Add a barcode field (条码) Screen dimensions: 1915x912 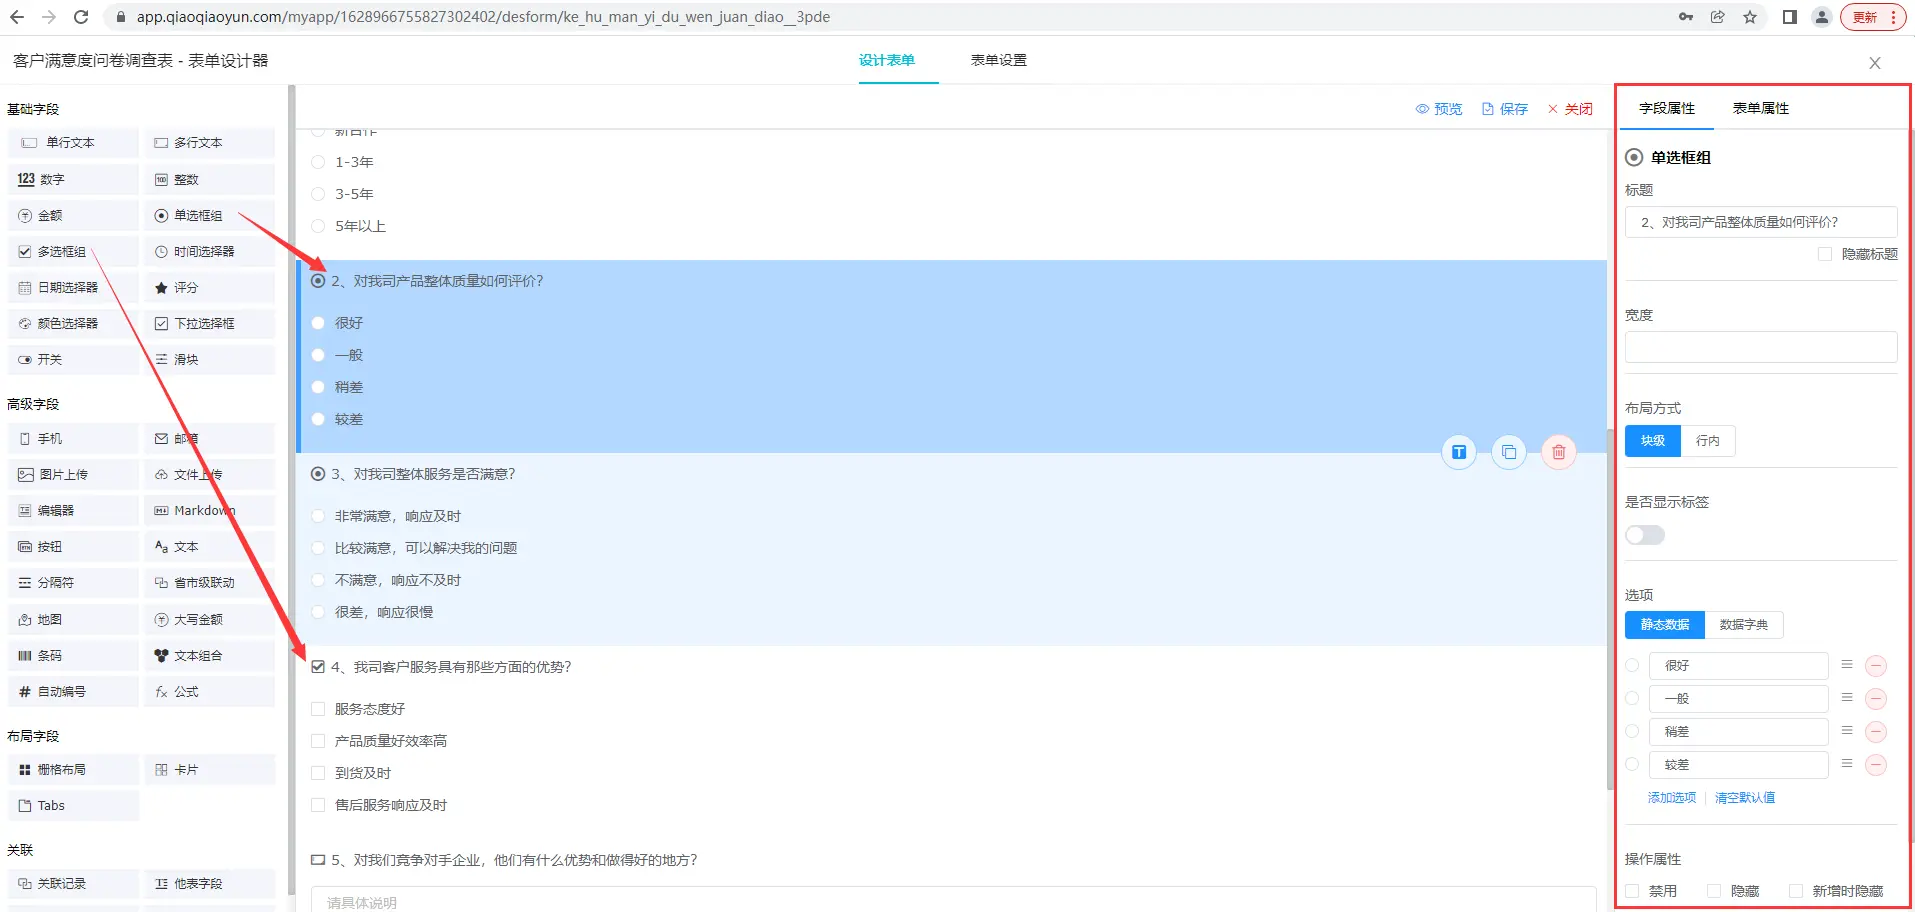[x=73, y=655]
